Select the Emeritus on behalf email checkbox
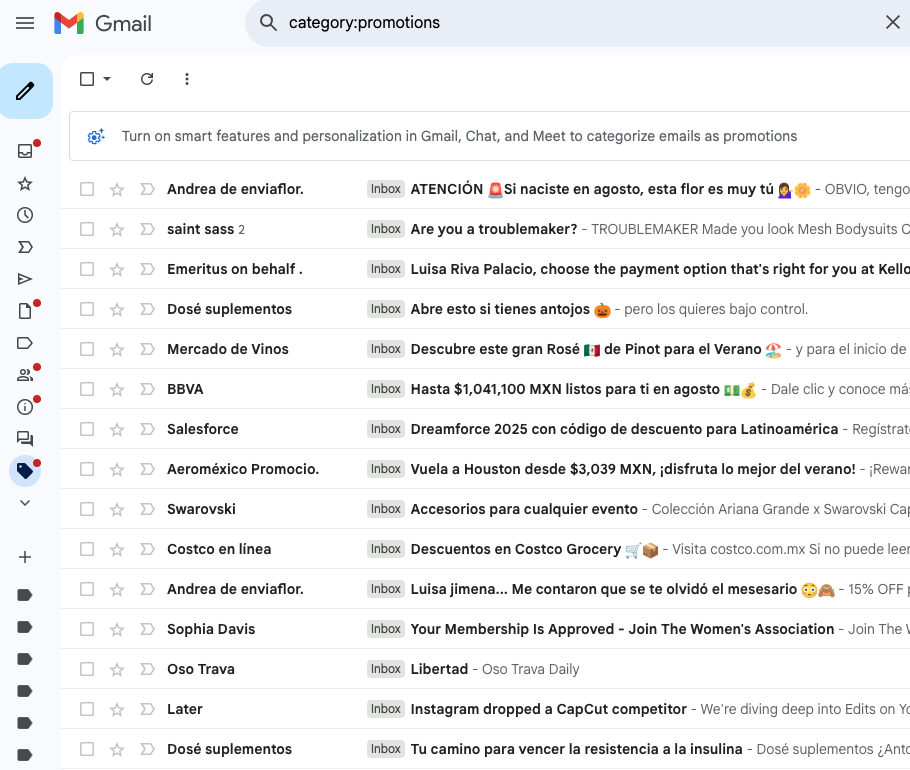 87,269
